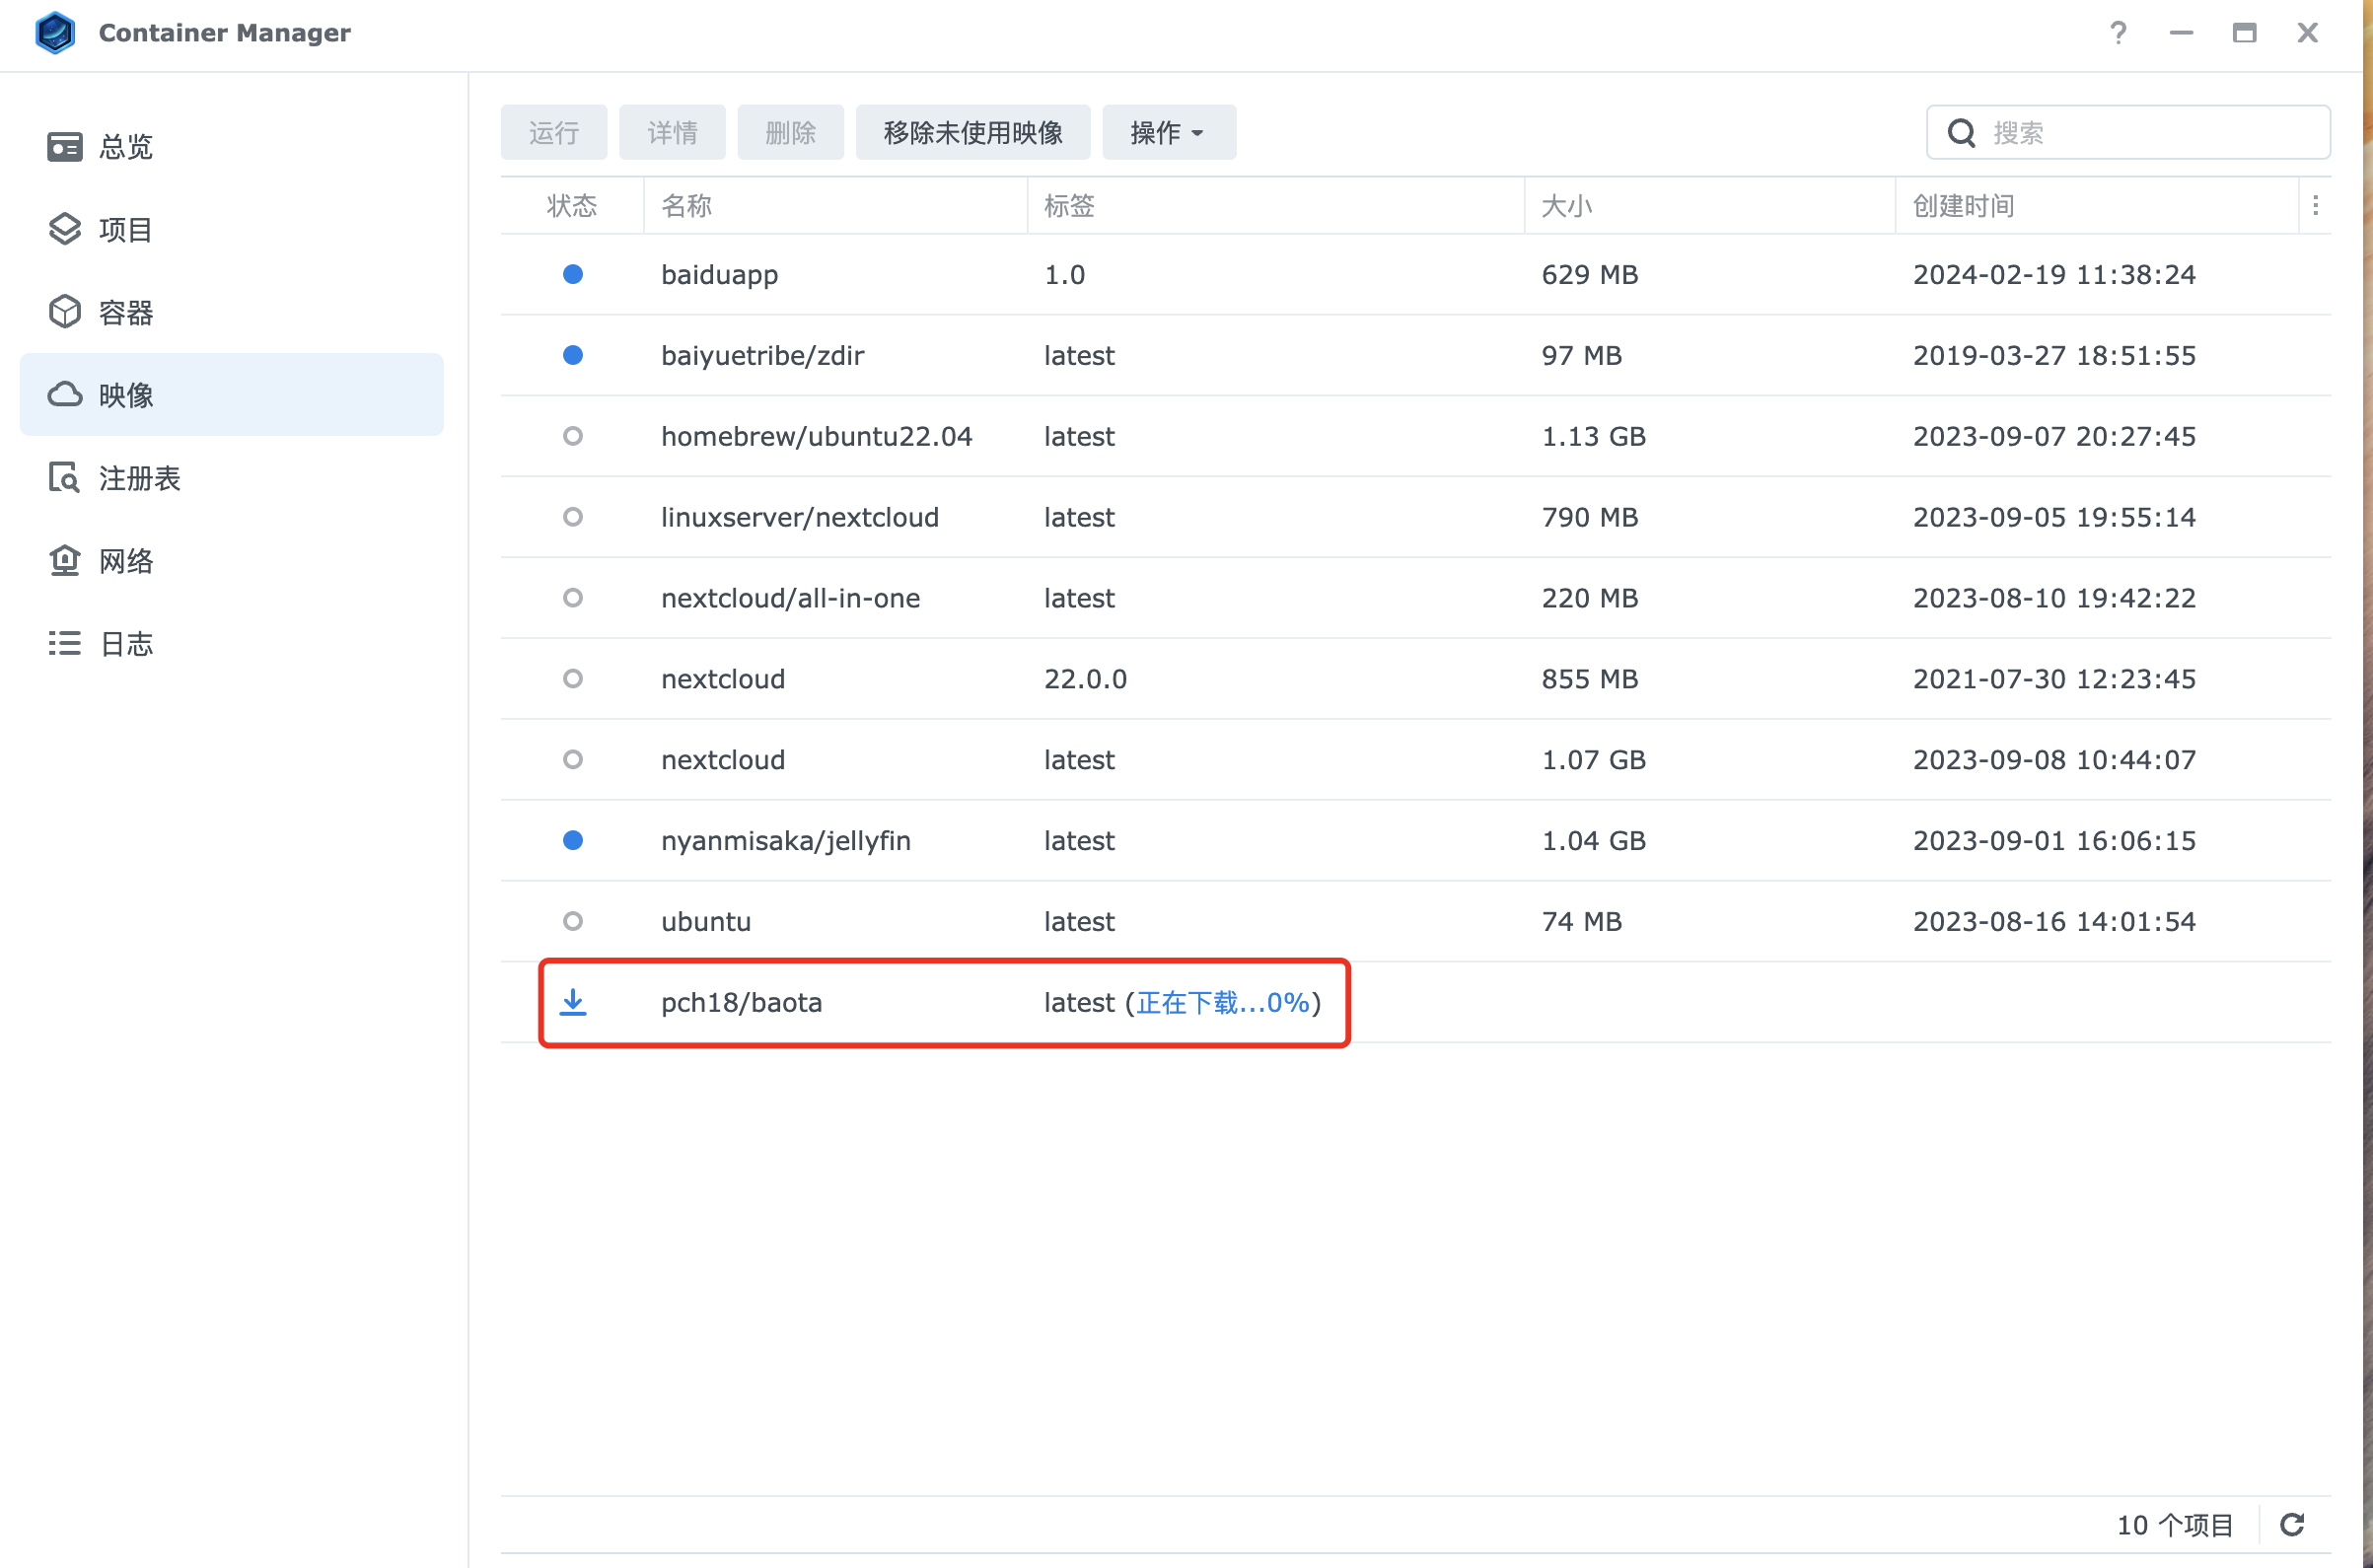Screen dimensions: 2373x1568
Task: Click the 2019-03-27 18:51:55 timestamp
Action: [2054, 356]
